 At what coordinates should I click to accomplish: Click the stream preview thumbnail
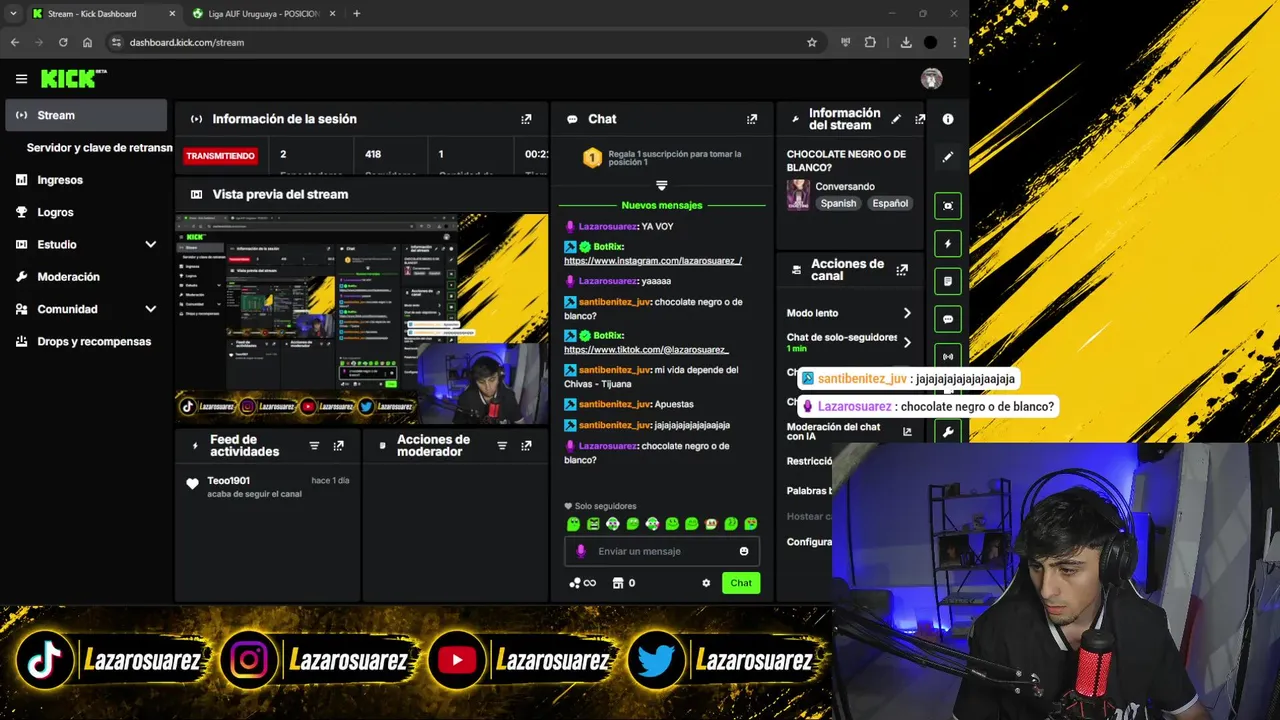coord(362,318)
